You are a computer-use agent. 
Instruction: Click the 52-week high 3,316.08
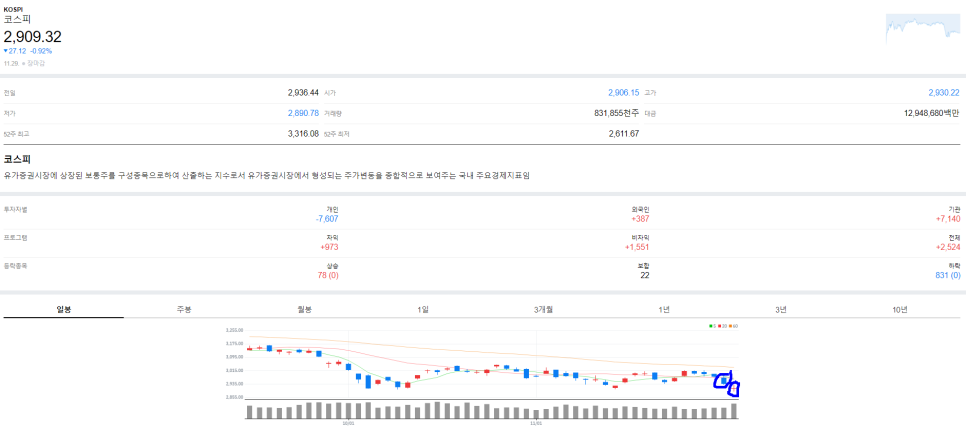click(303, 134)
